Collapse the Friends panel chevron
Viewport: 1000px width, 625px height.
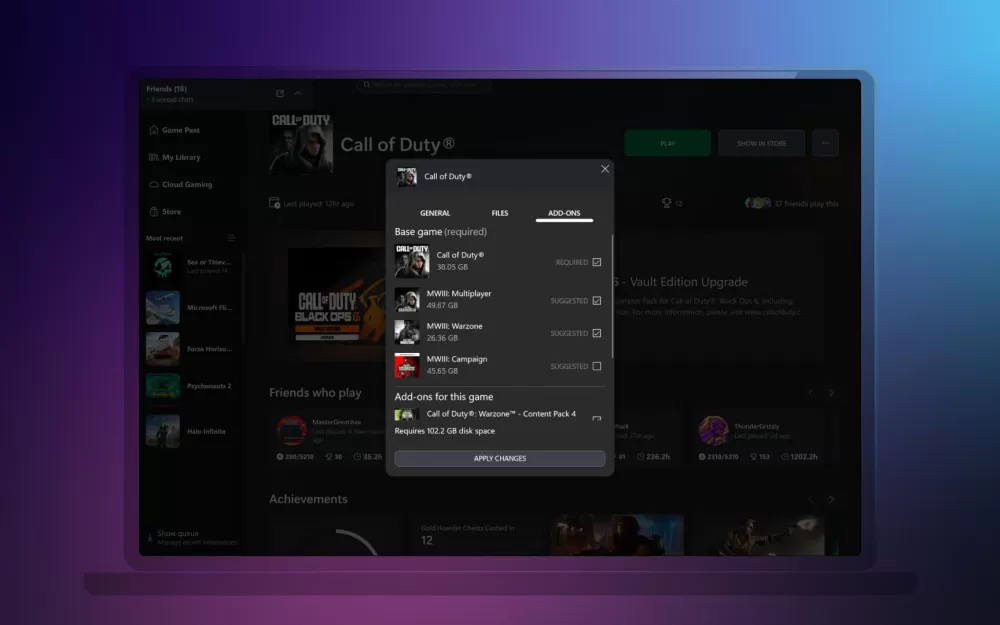(298, 93)
